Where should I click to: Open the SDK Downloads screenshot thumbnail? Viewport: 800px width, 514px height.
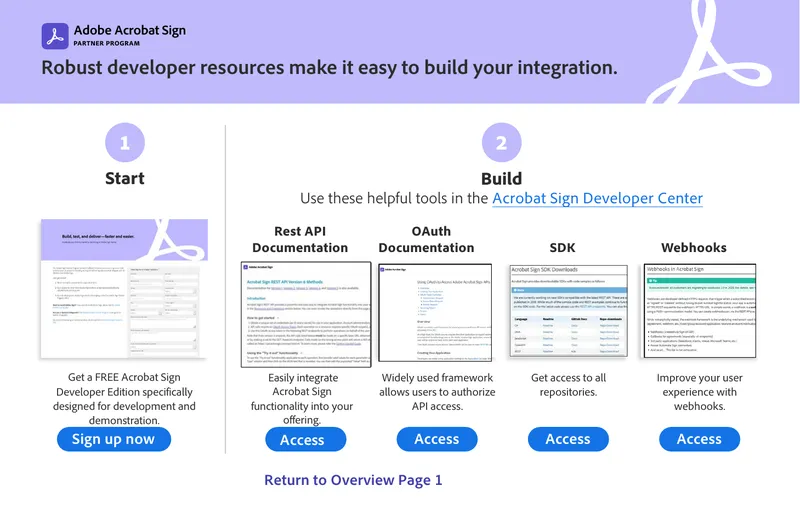pos(568,311)
